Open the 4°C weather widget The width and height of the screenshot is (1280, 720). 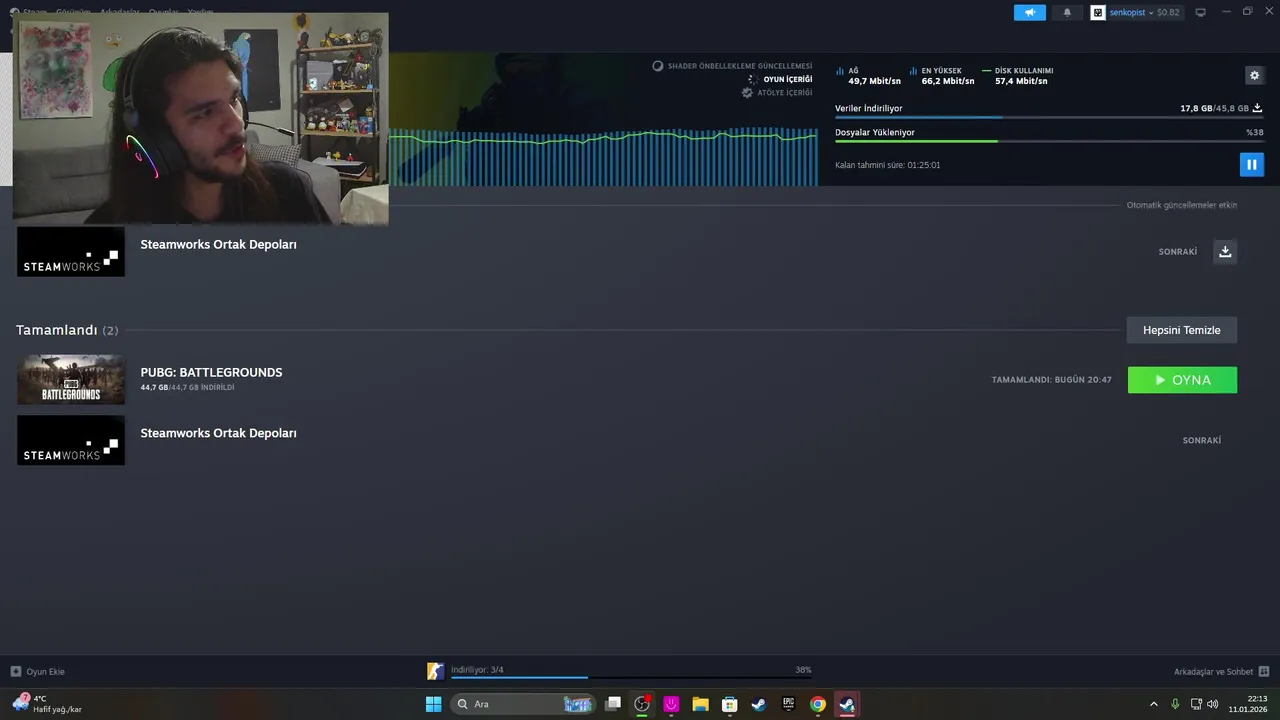pyautogui.click(x=46, y=704)
